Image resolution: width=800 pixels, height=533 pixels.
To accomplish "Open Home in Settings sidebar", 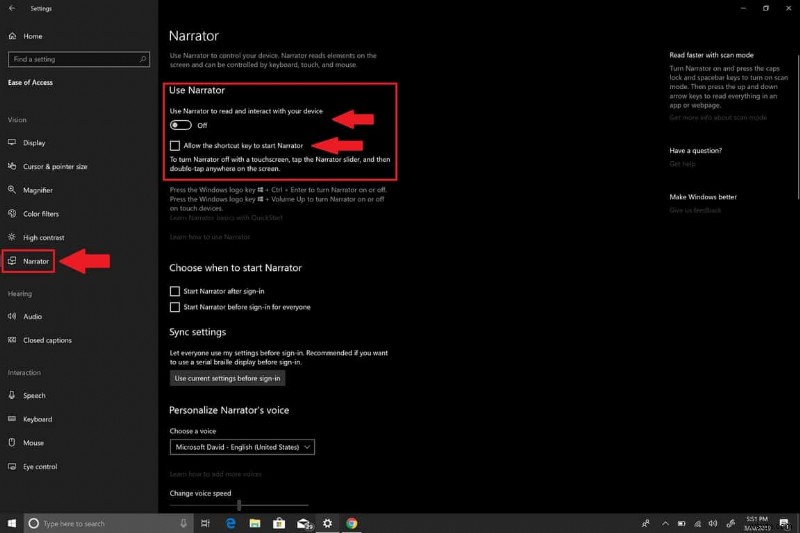I will tap(26, 36).
